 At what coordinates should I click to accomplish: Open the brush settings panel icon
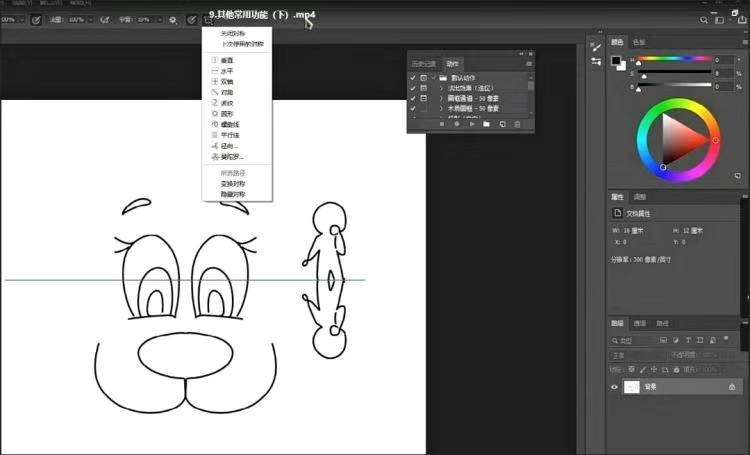[x=36, y=19]
